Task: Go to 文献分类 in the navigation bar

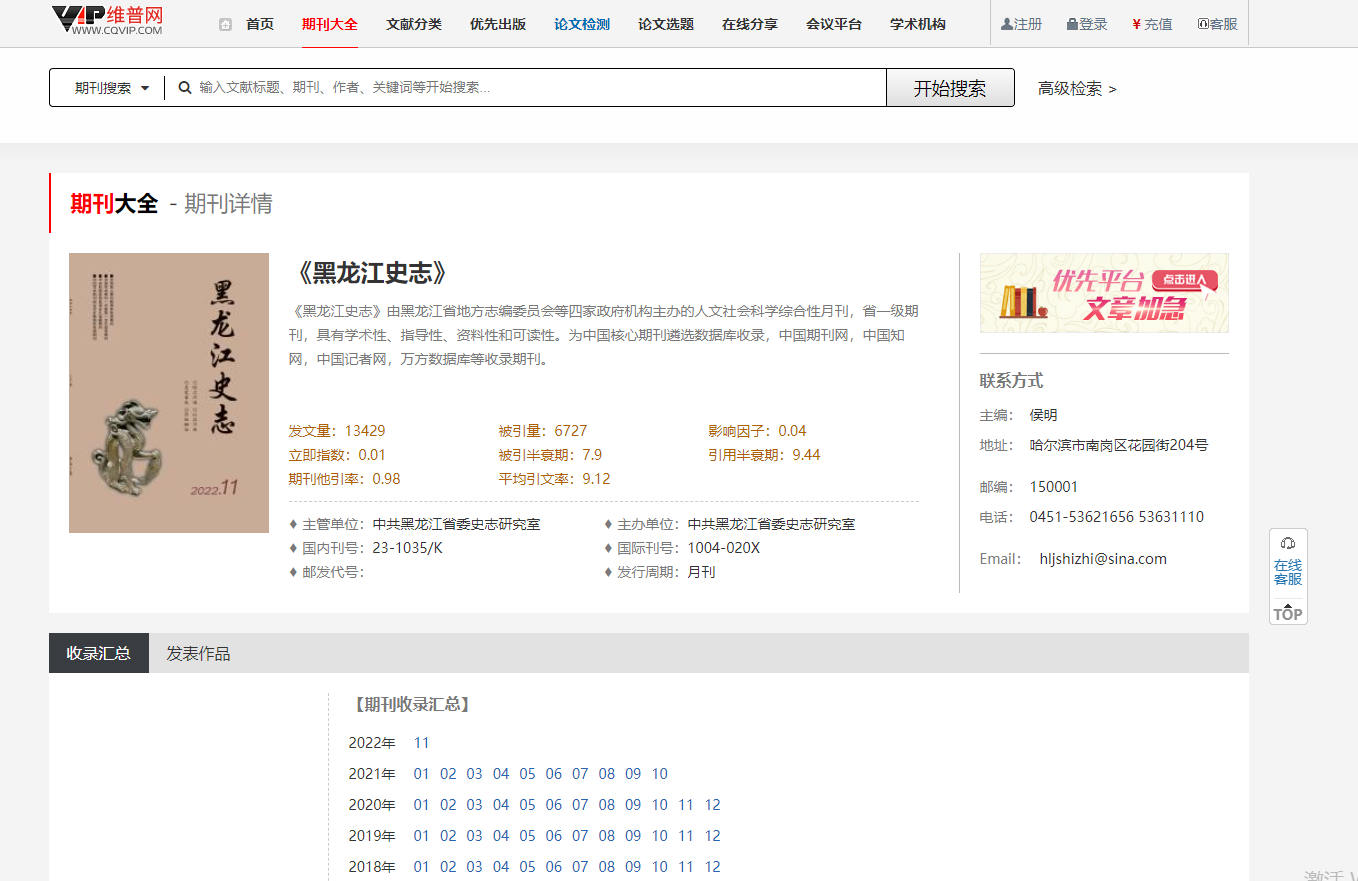Action: pos(414,24)
